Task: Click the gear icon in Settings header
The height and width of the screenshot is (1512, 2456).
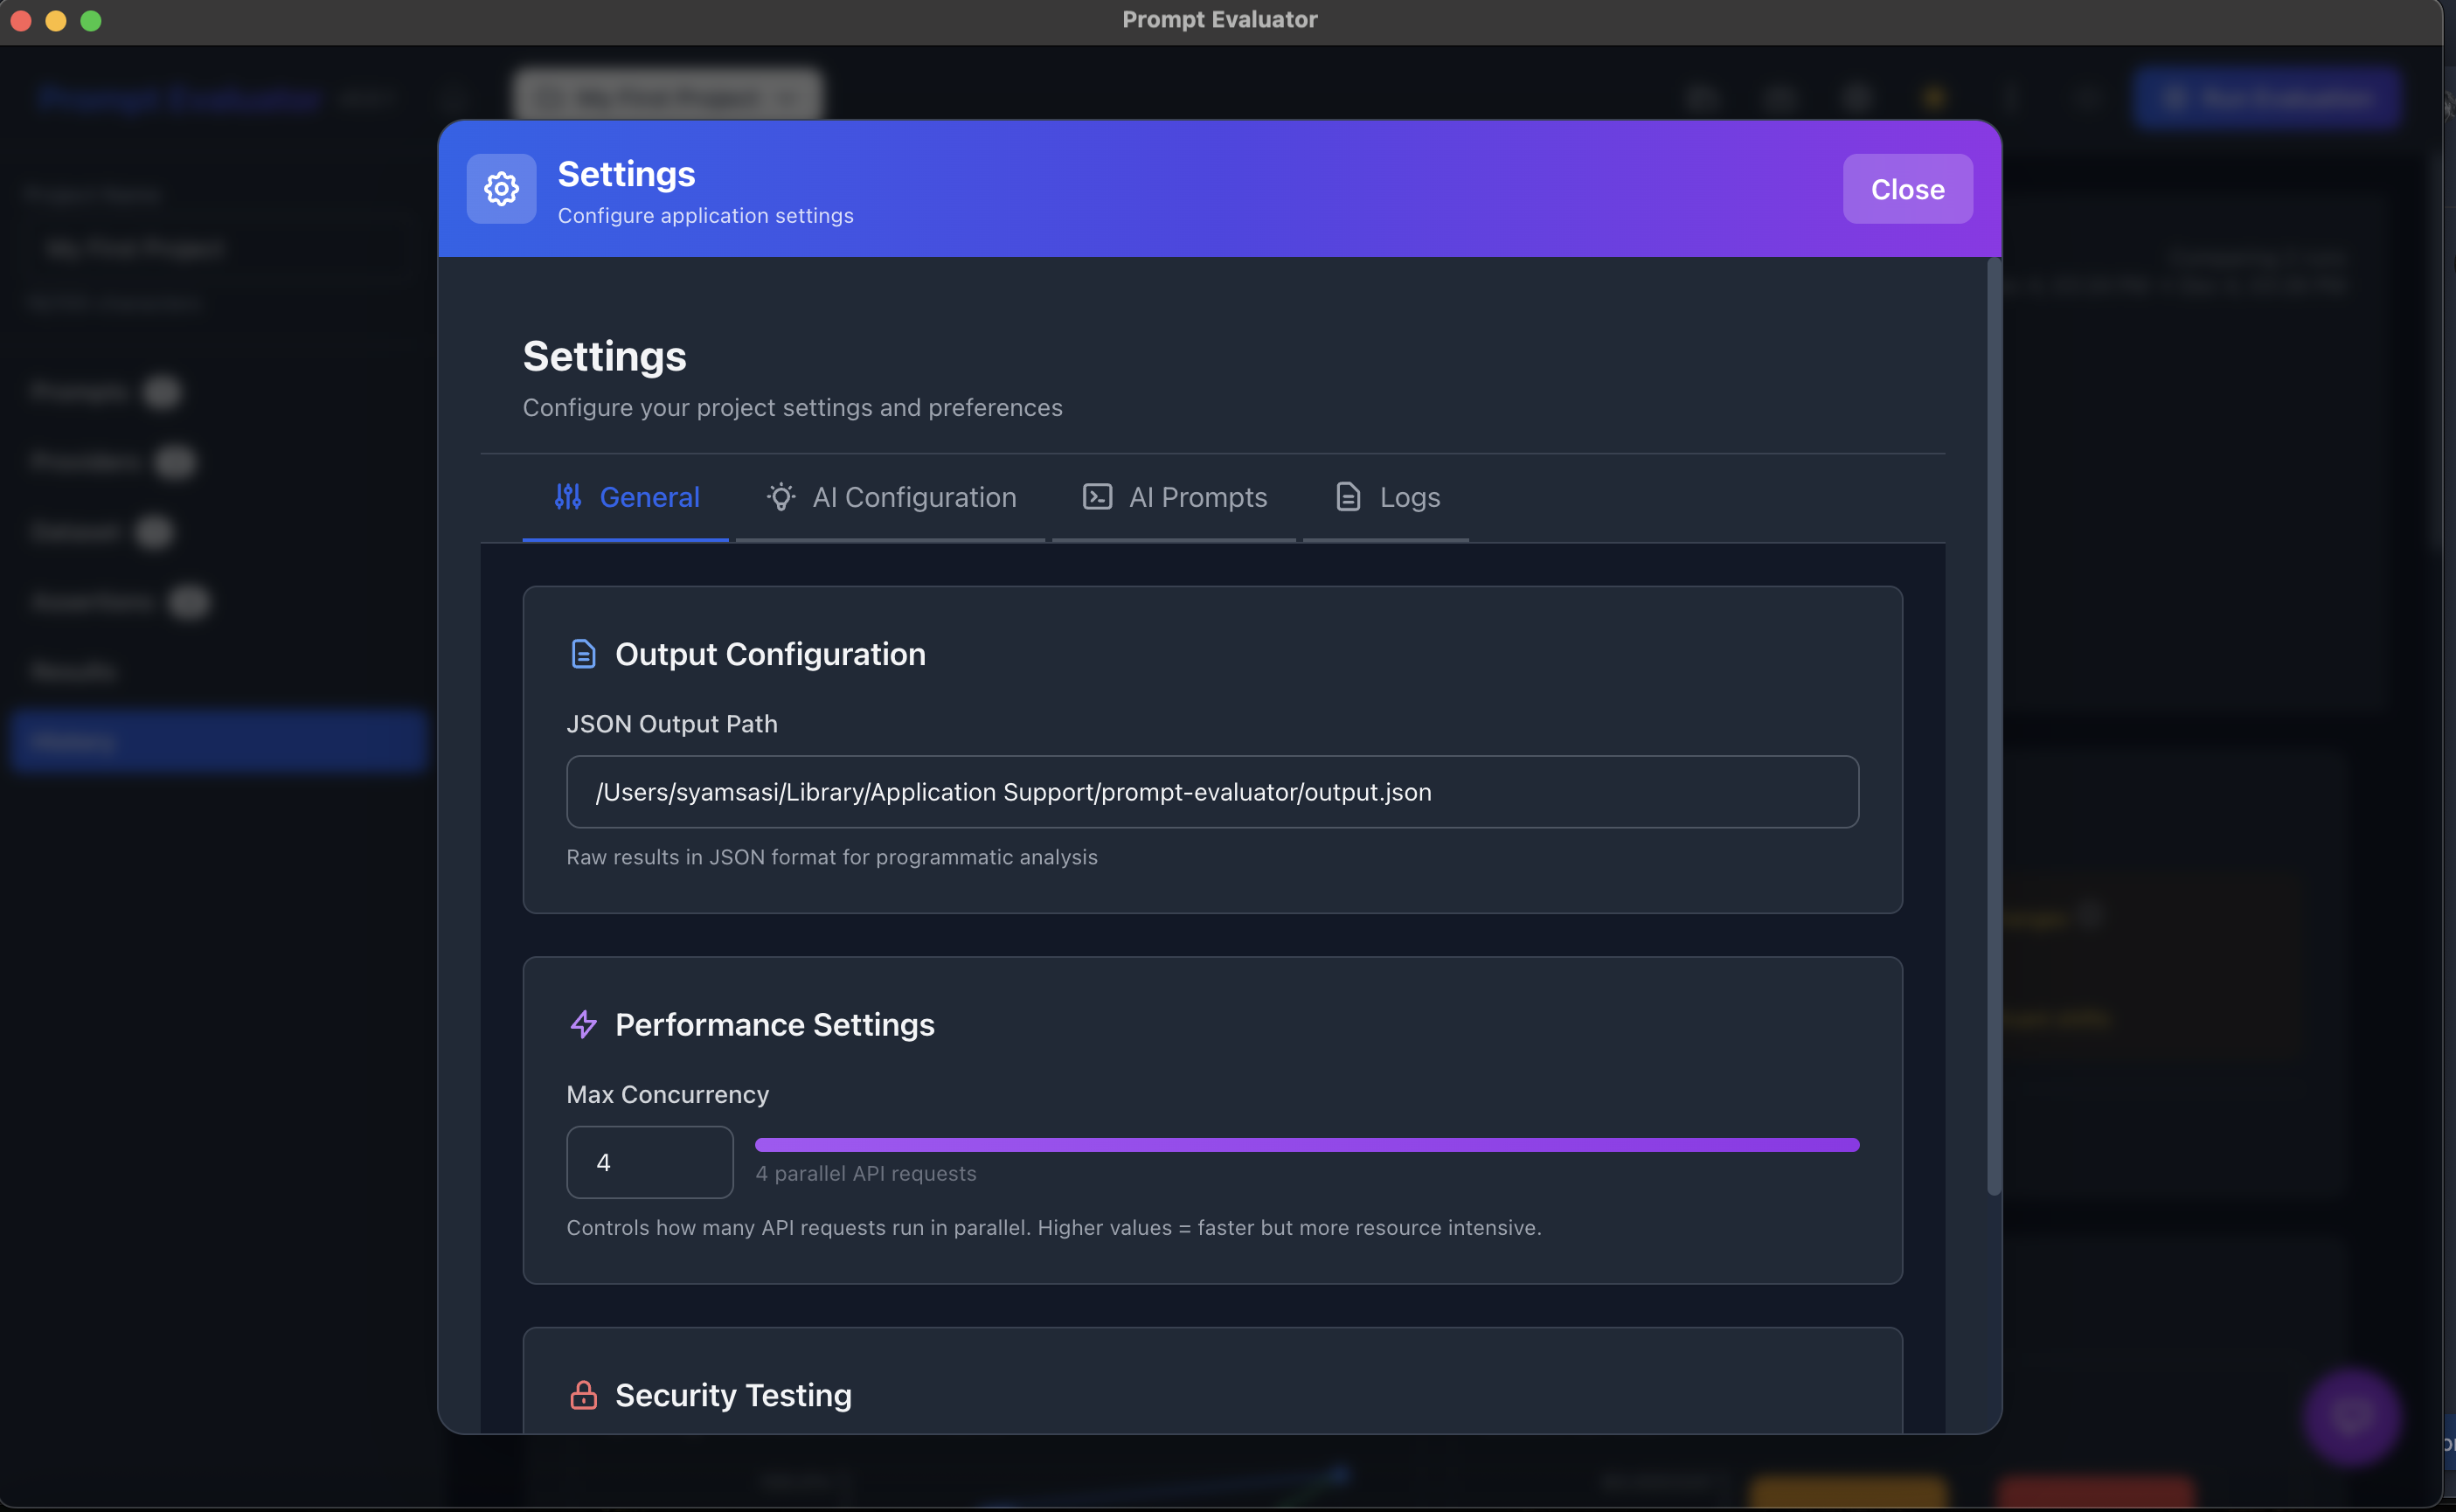Action: click(501, 188)
